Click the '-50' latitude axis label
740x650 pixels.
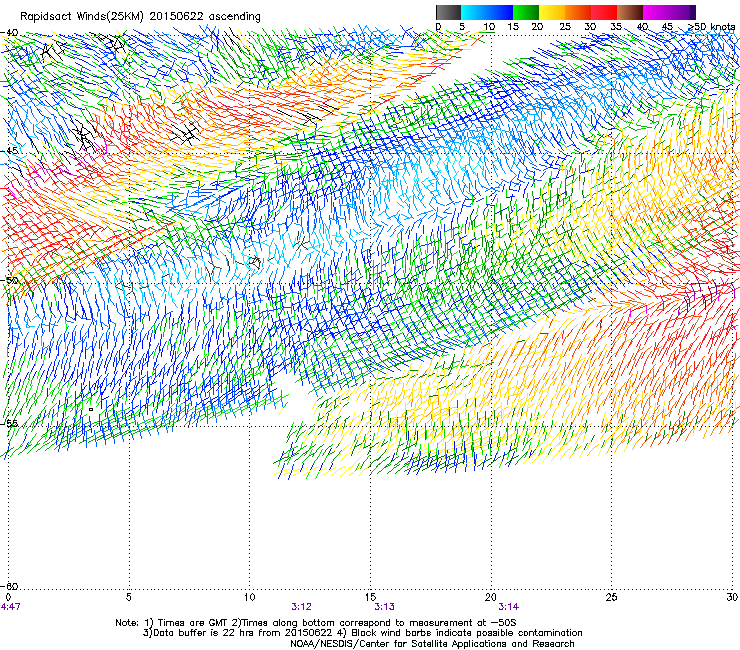tap(10, 280)
